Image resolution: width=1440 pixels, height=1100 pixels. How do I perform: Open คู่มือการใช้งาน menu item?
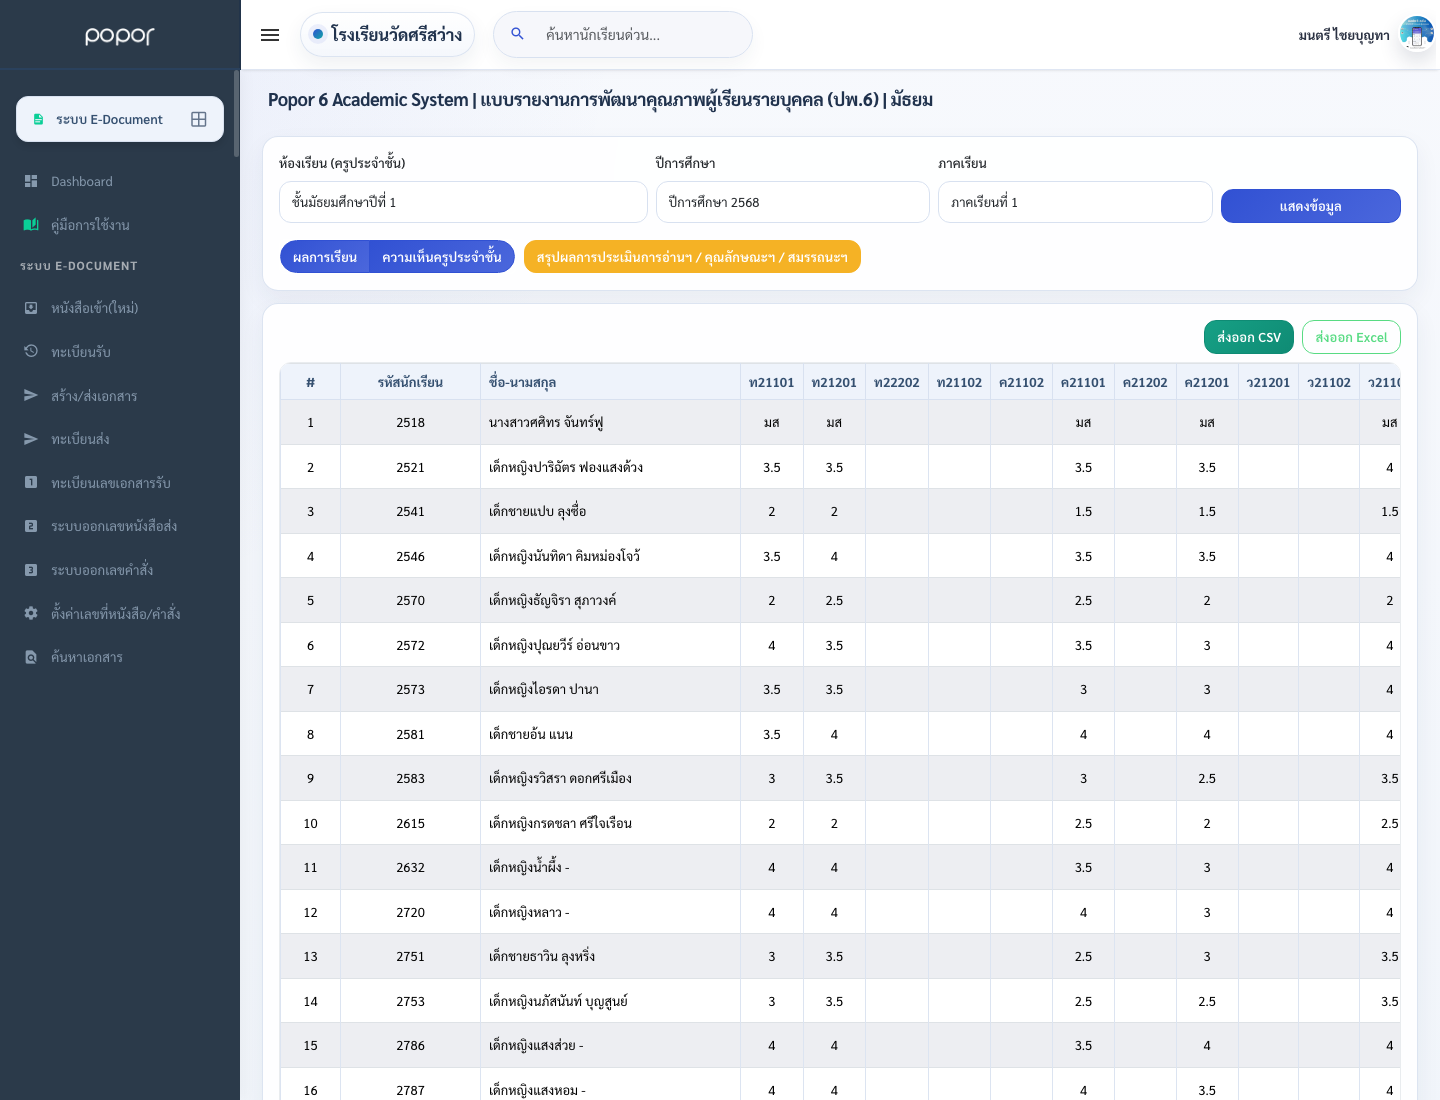[120, 225]
